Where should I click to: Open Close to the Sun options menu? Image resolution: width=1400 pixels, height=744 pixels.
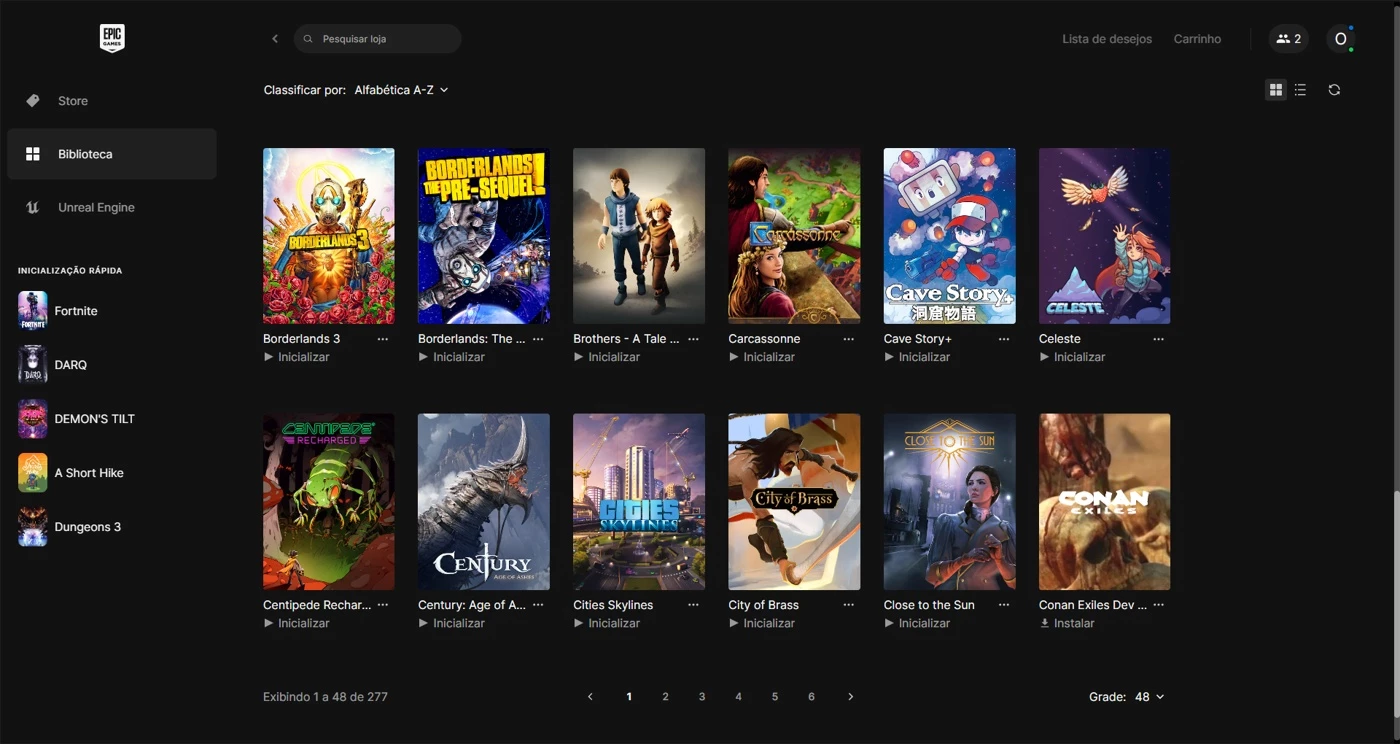tap(1004, 605)
